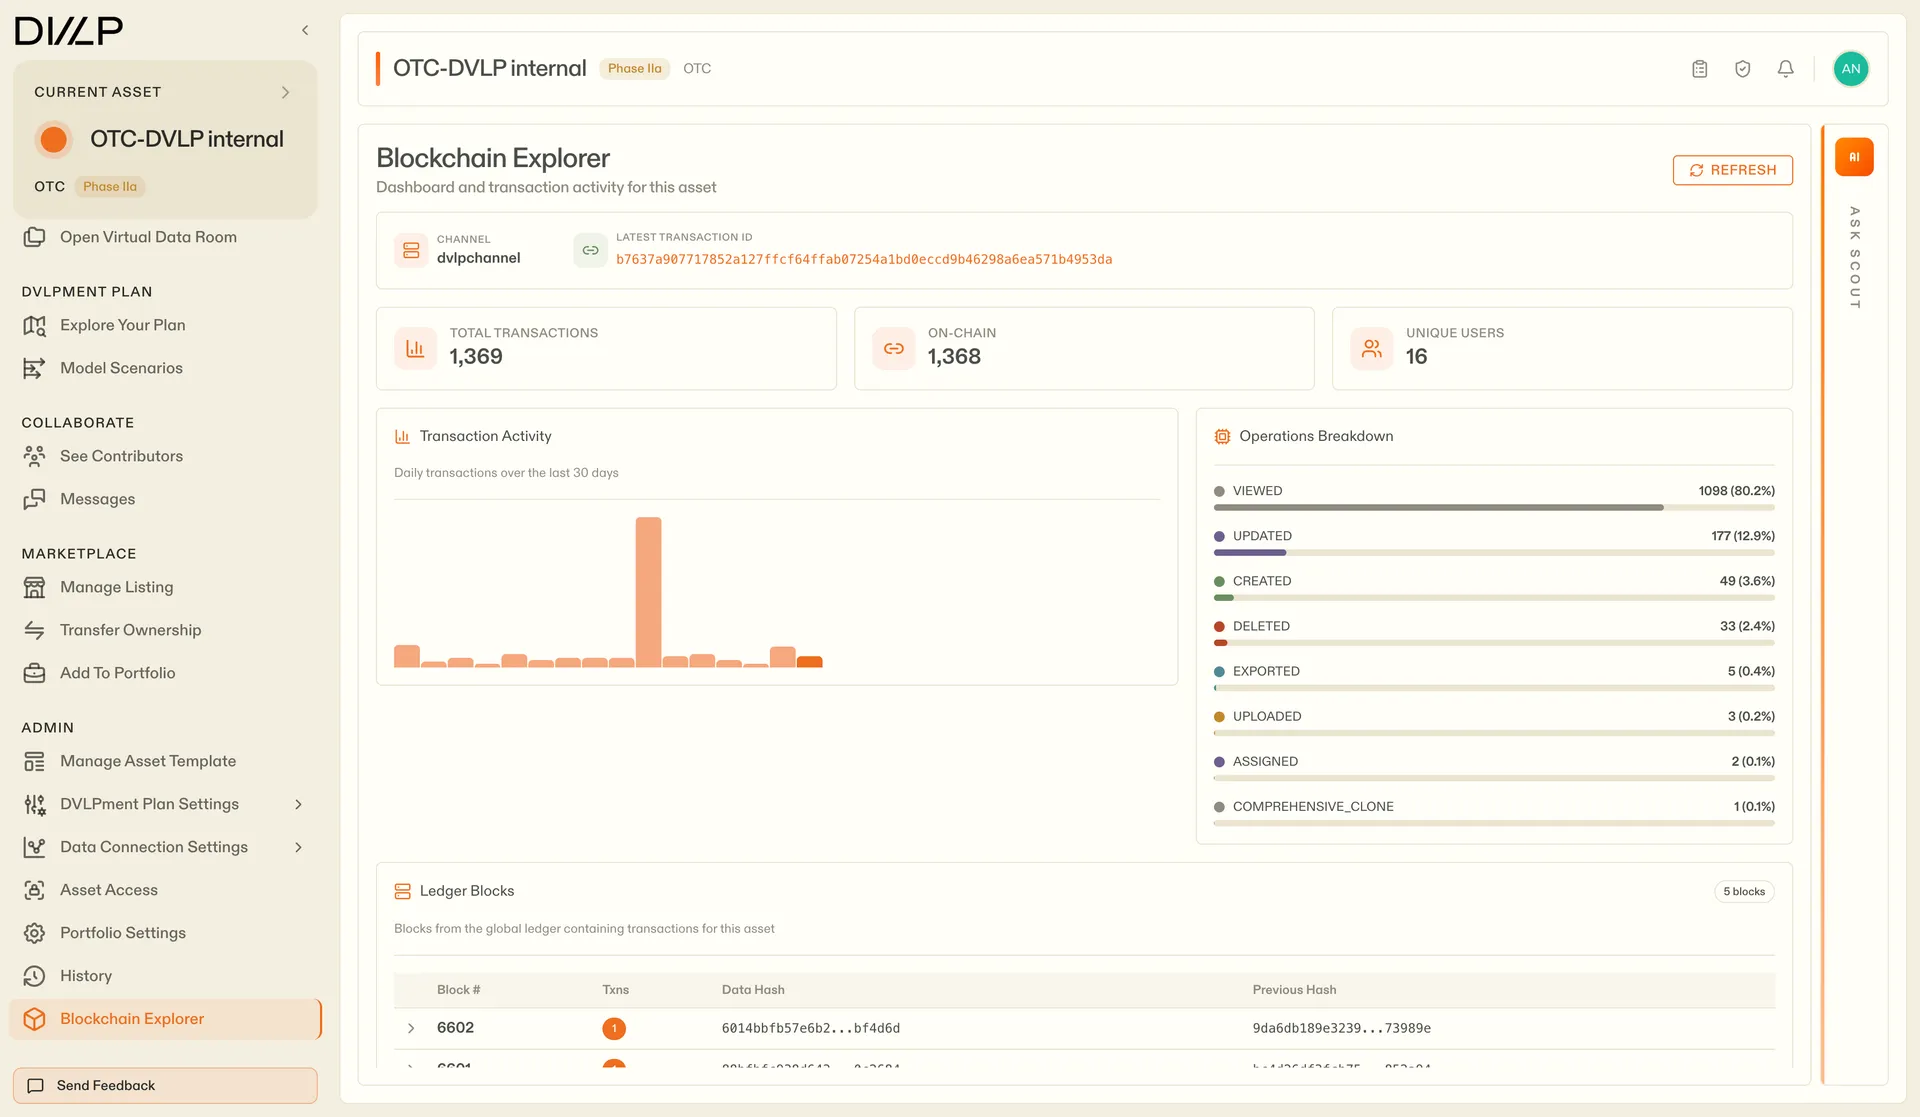Click the link icon beside Latest Transaction ID

click(x=590, y=250)
